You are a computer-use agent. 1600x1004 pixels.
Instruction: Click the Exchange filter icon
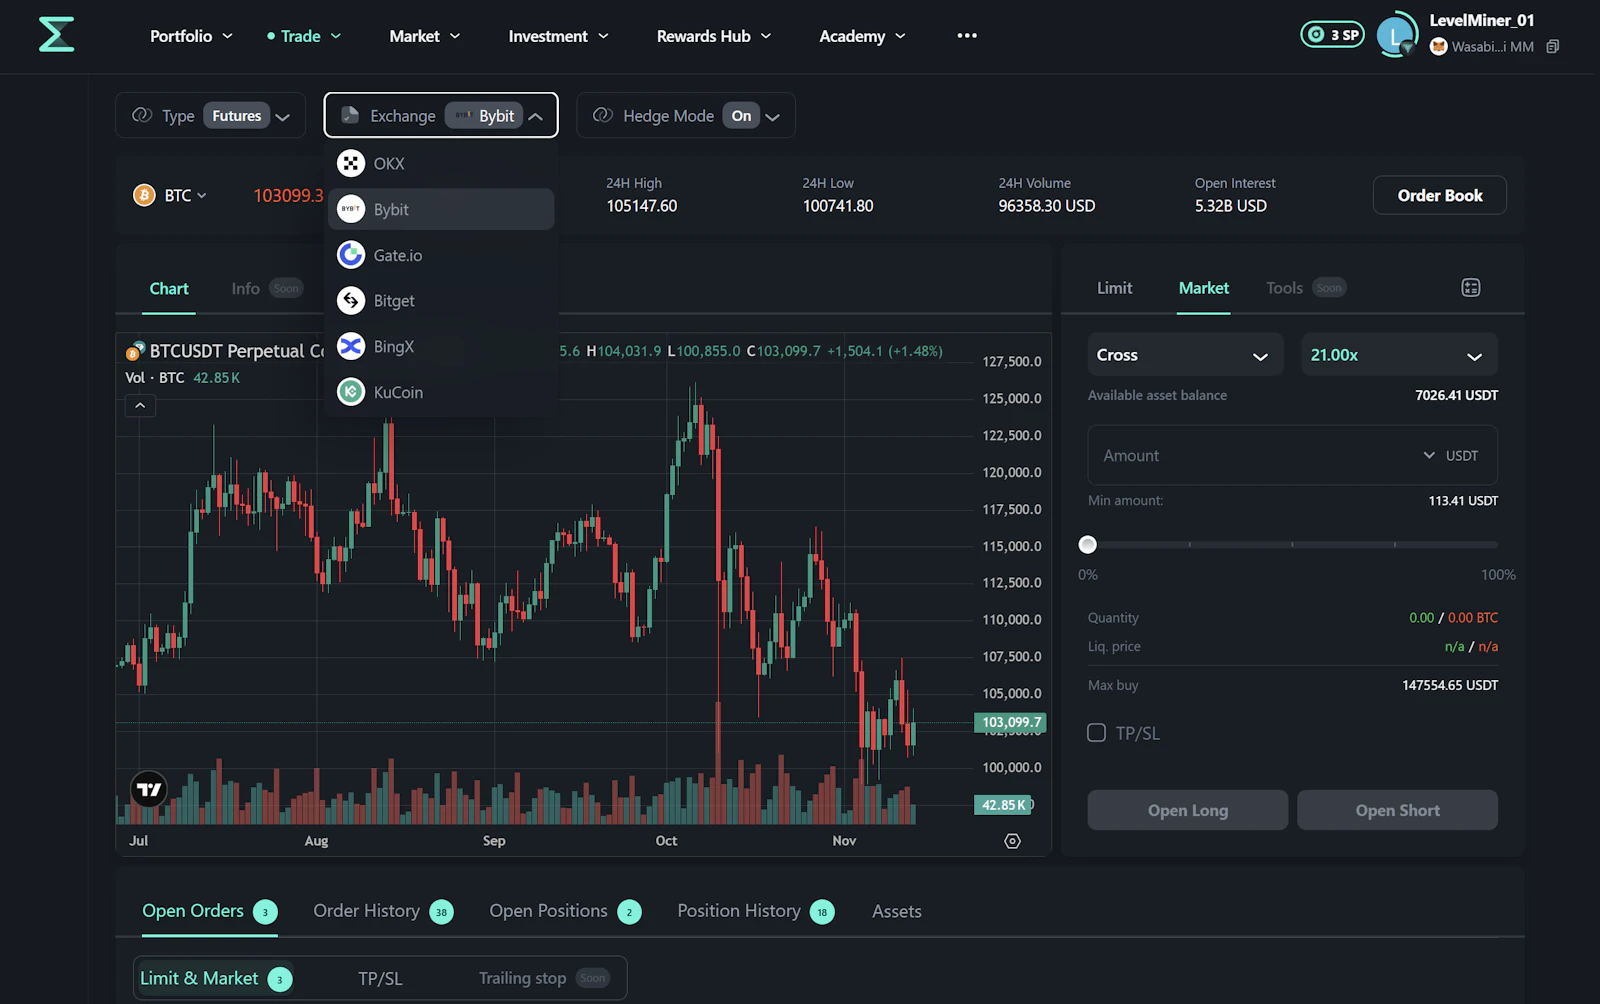350,115
